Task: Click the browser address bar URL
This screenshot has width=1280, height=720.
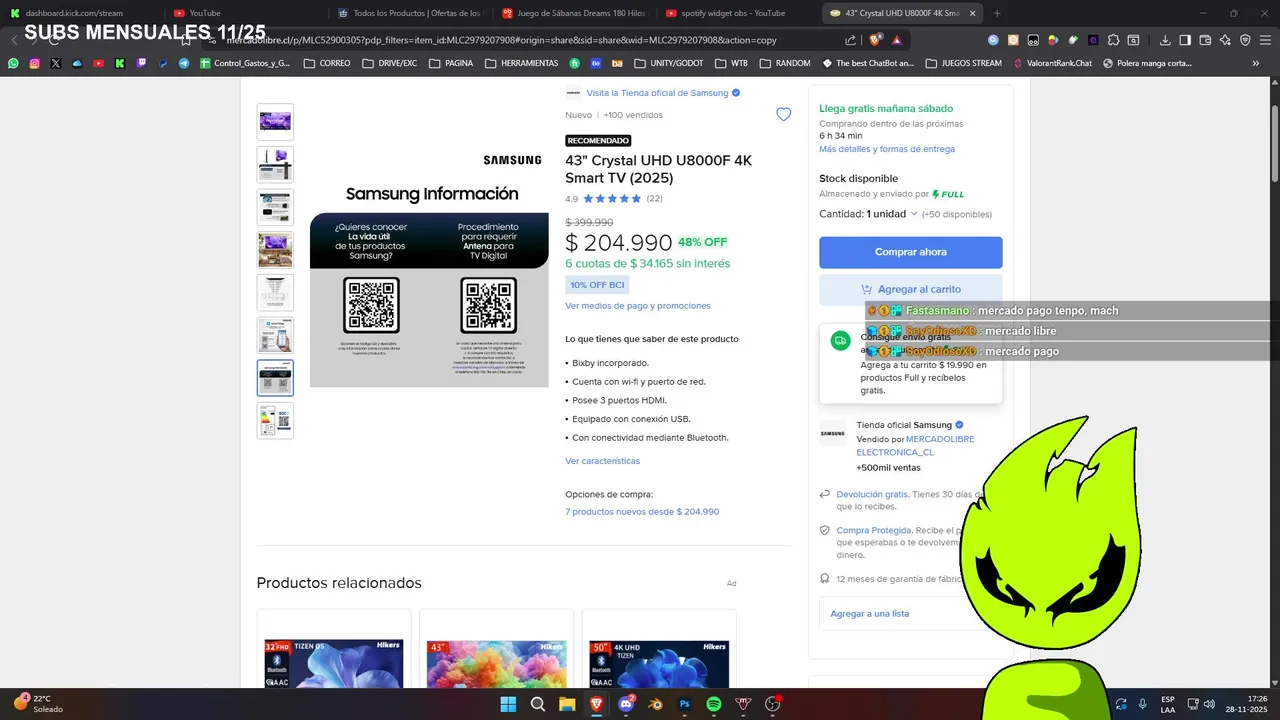Action: coord(500,40)
